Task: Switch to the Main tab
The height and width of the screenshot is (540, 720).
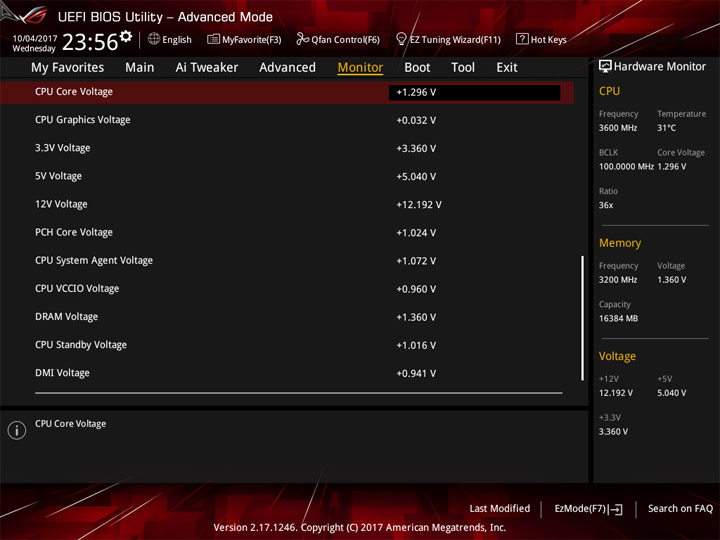Action: point(140,68)
